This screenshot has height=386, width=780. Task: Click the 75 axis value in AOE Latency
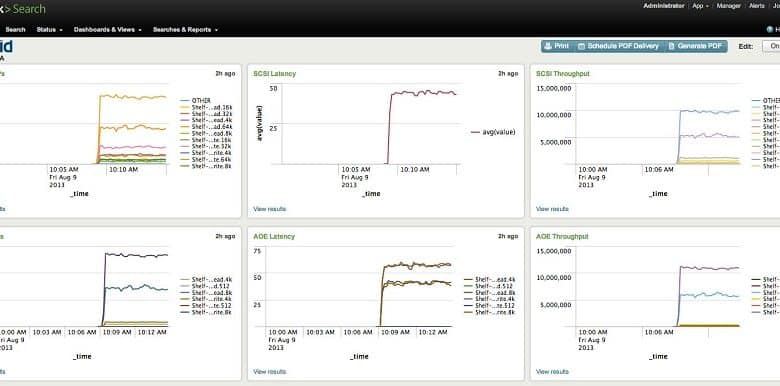257,251
